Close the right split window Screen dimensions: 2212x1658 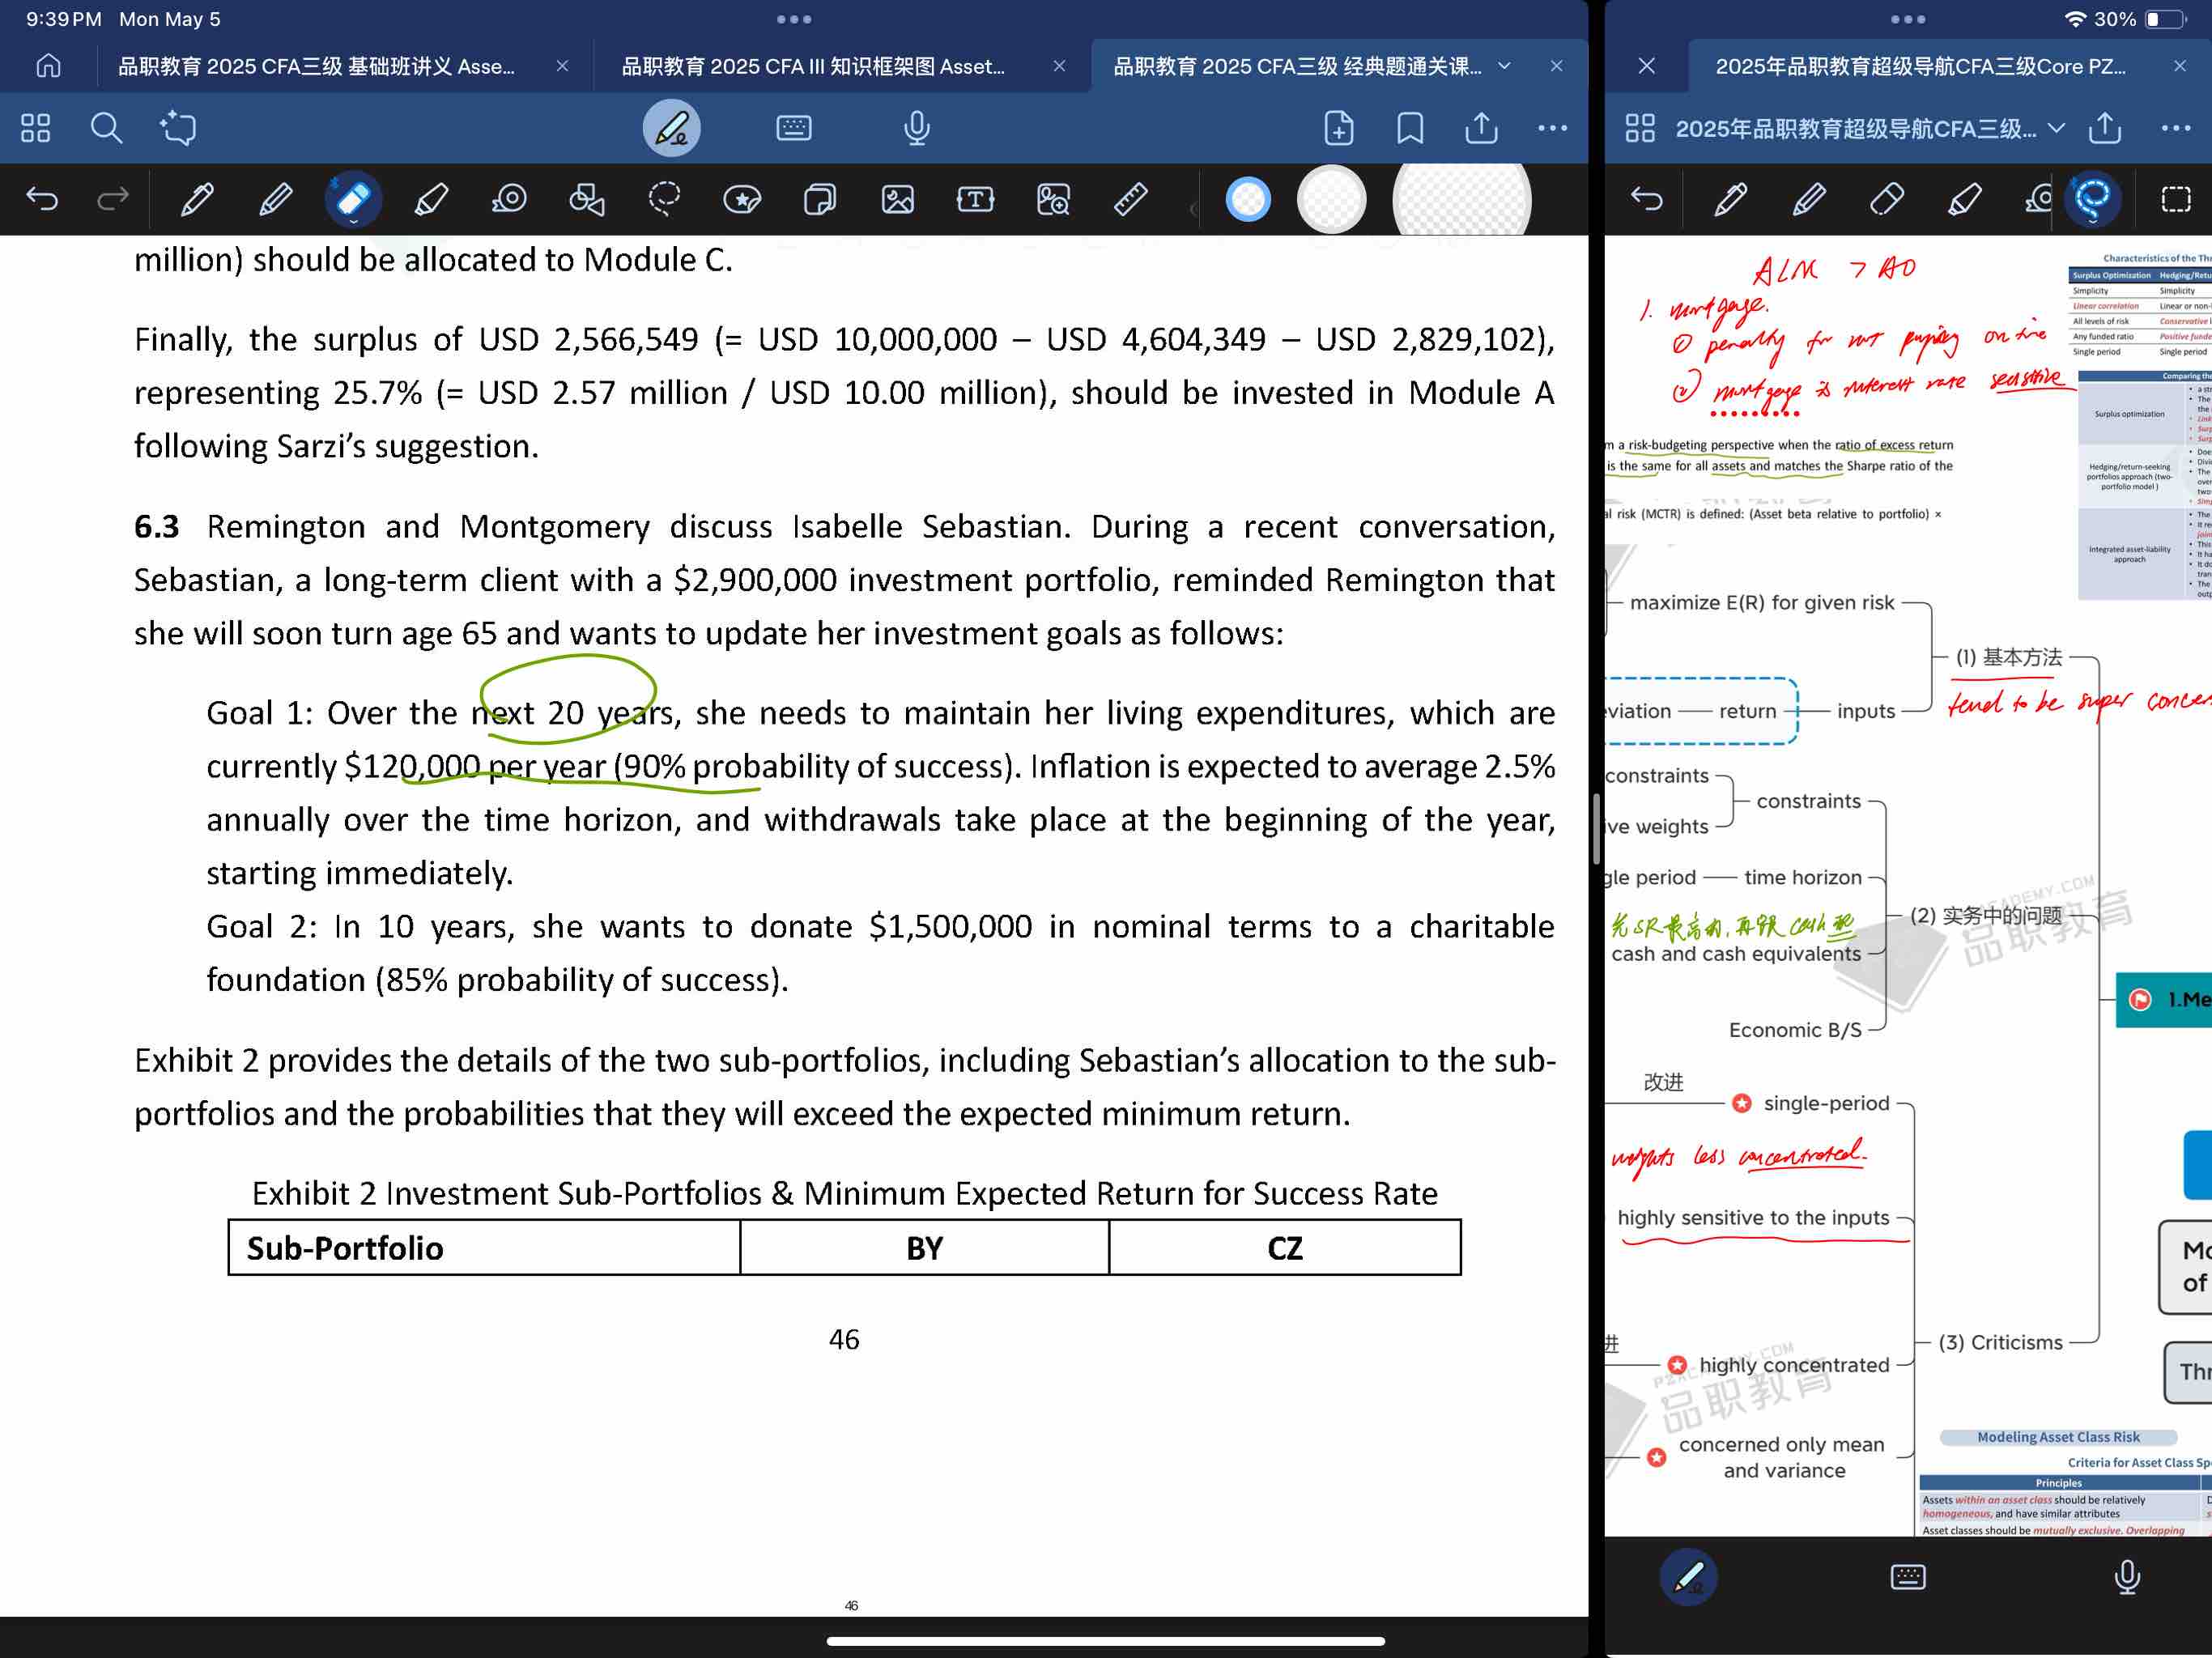[1647, 66]
